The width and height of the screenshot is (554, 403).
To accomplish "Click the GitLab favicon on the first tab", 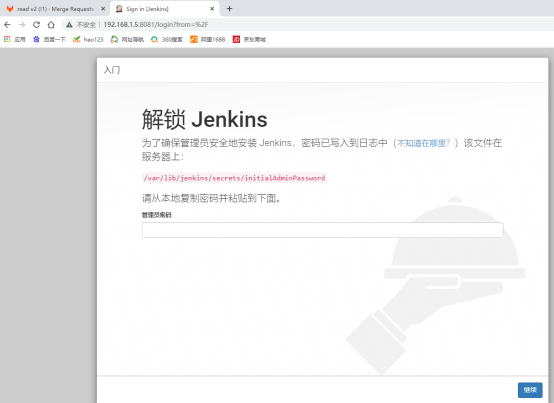I will coord(10,9).
